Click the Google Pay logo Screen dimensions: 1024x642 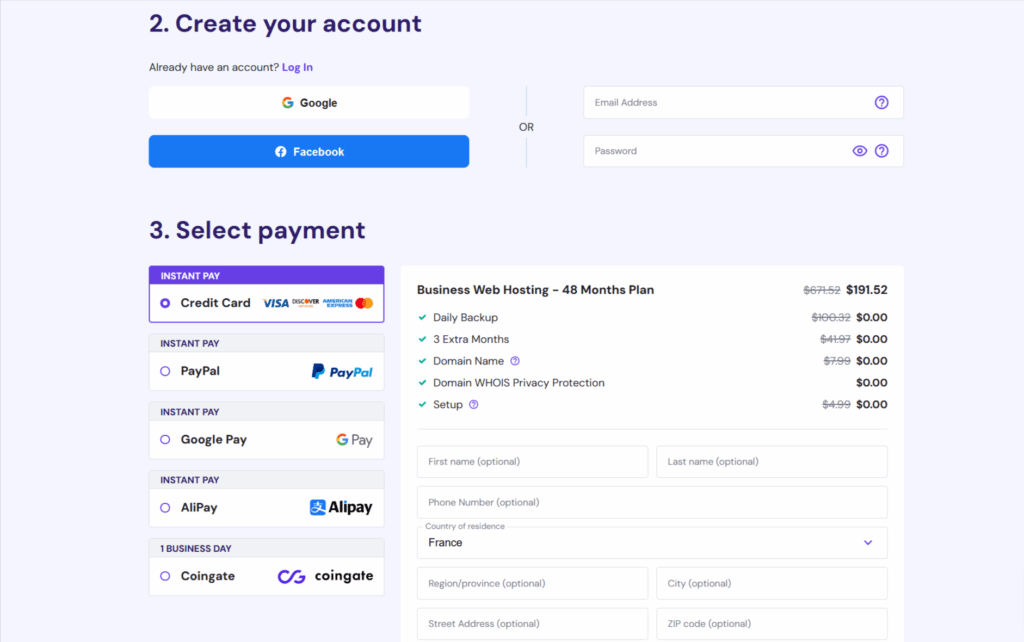[354, 440]
